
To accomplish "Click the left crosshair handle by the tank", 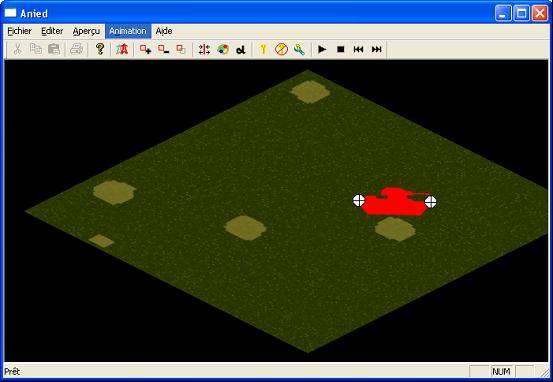I will coord(359,200).
